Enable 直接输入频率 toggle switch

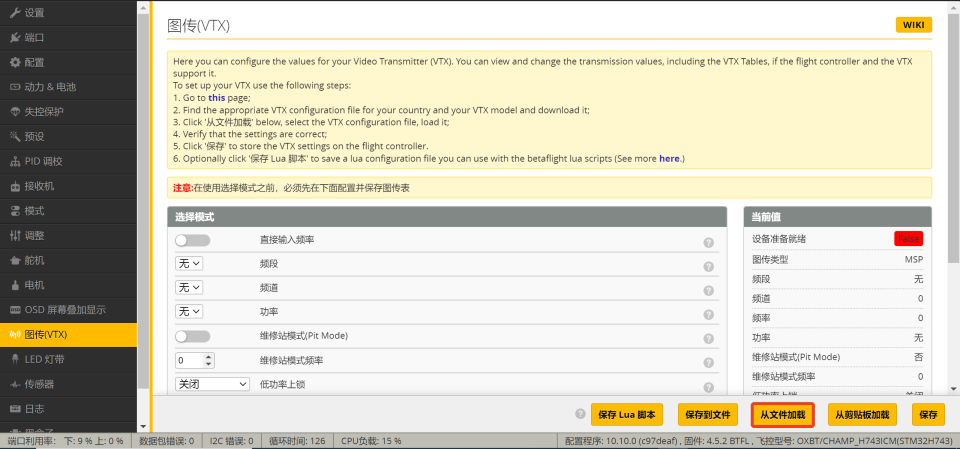192,240
